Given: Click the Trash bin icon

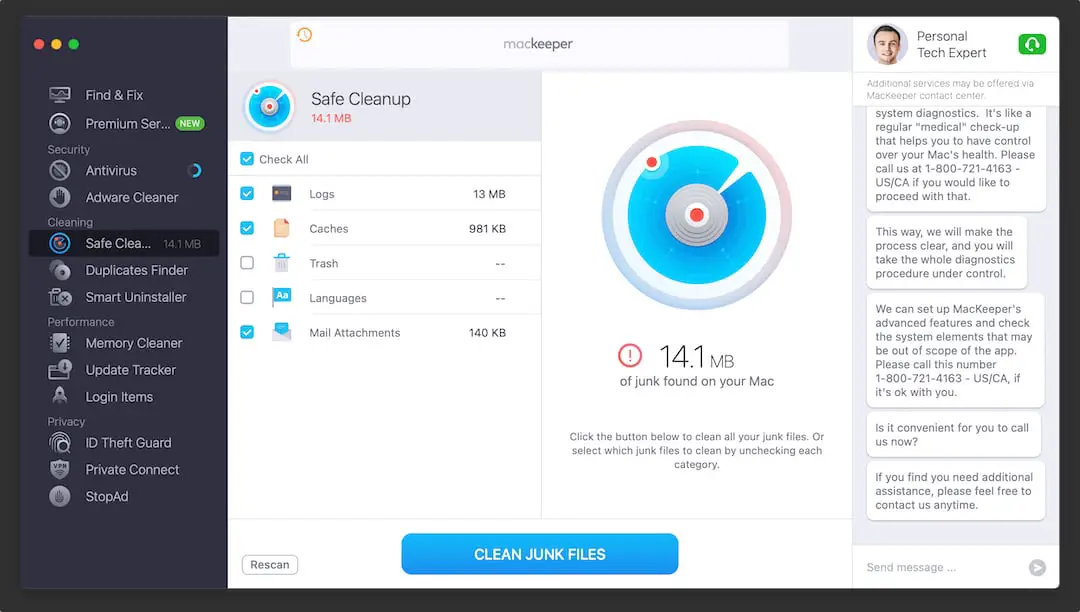Looking at the screenshot, I should click(x=282, y=262).
